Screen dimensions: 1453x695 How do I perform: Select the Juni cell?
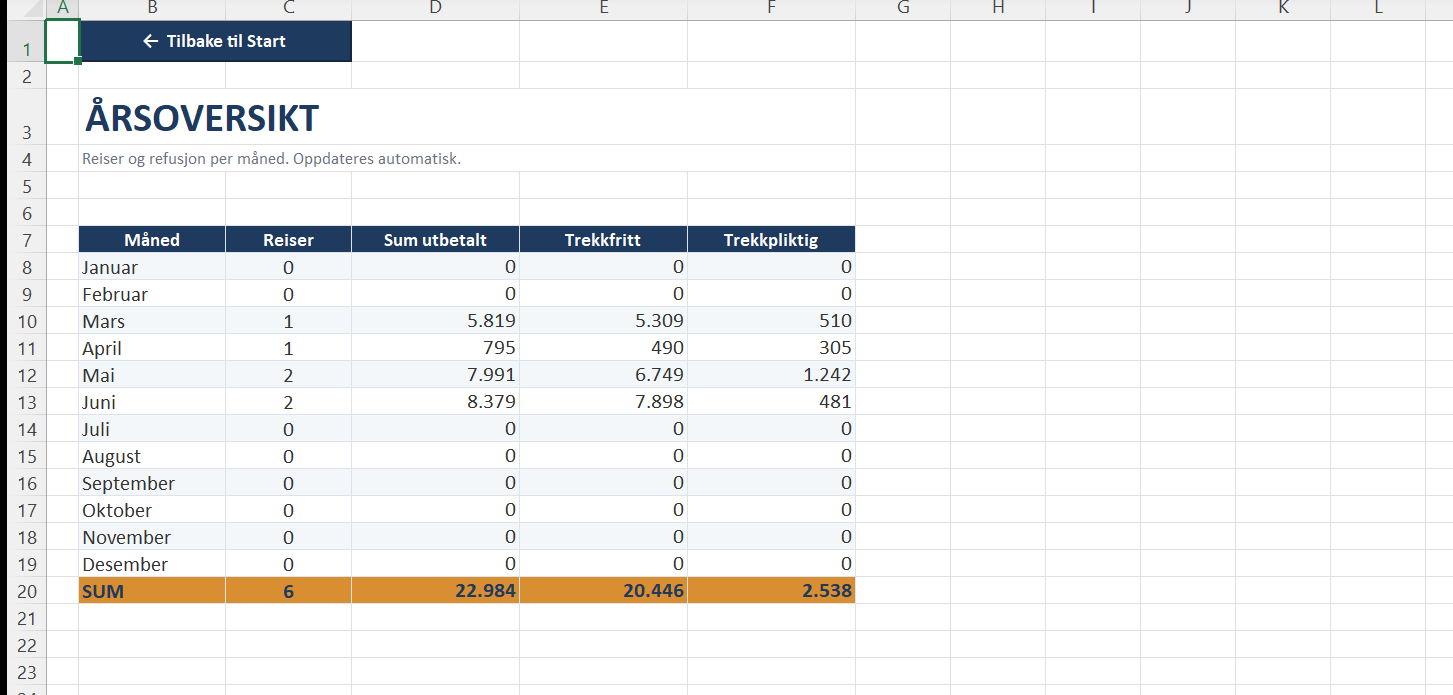152,402
